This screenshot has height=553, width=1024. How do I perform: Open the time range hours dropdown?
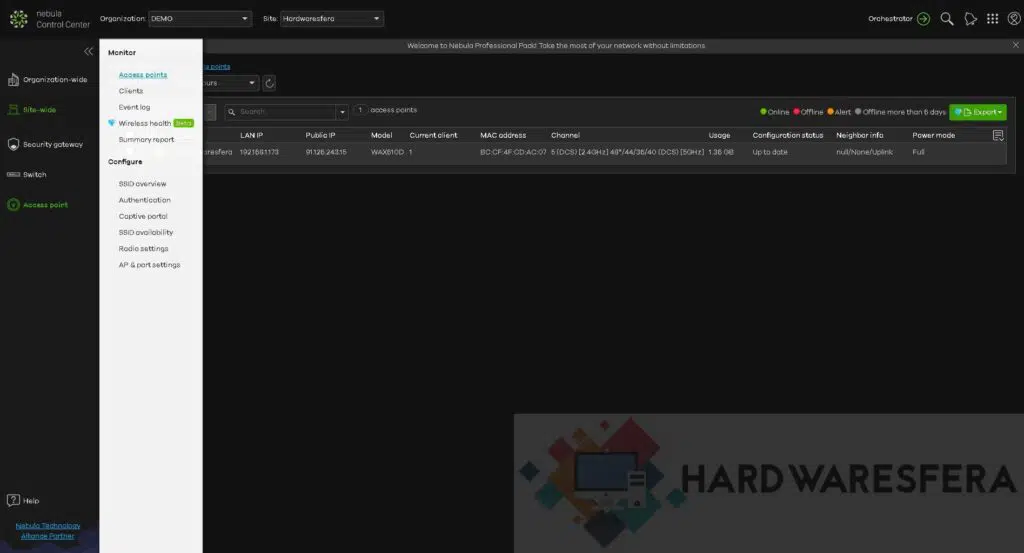pyautogui.click(x=231, y=83)
